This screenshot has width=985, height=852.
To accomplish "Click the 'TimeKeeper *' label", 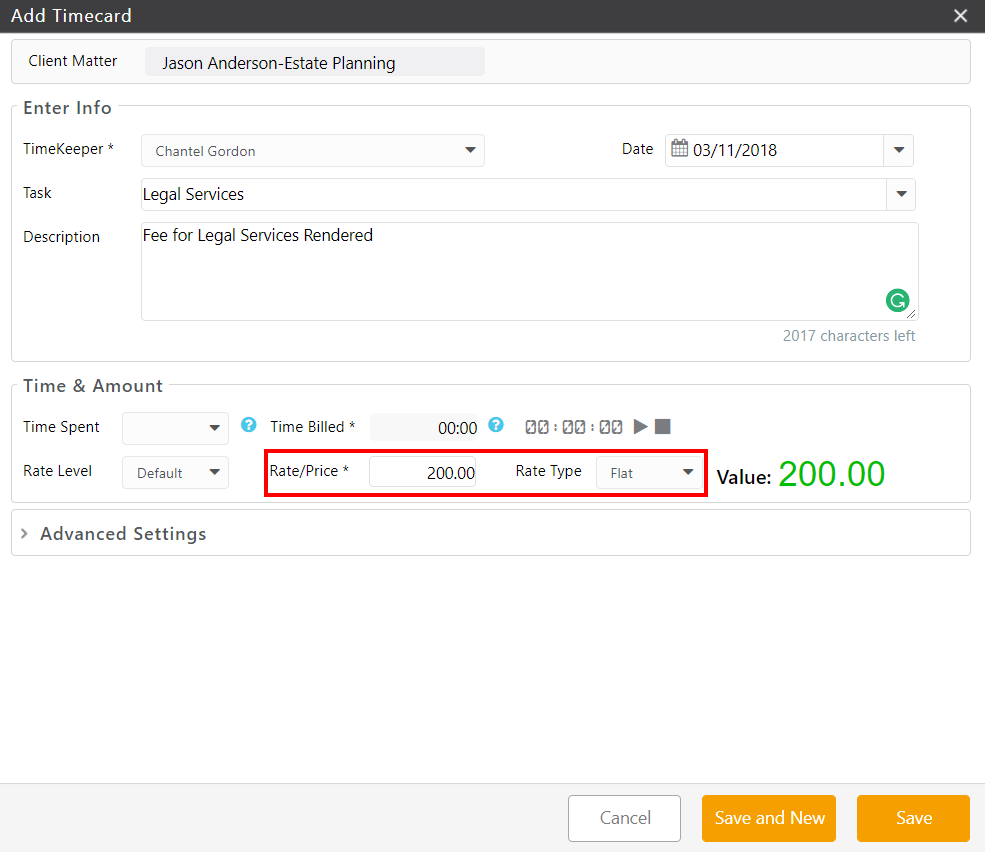I will 68,149.
